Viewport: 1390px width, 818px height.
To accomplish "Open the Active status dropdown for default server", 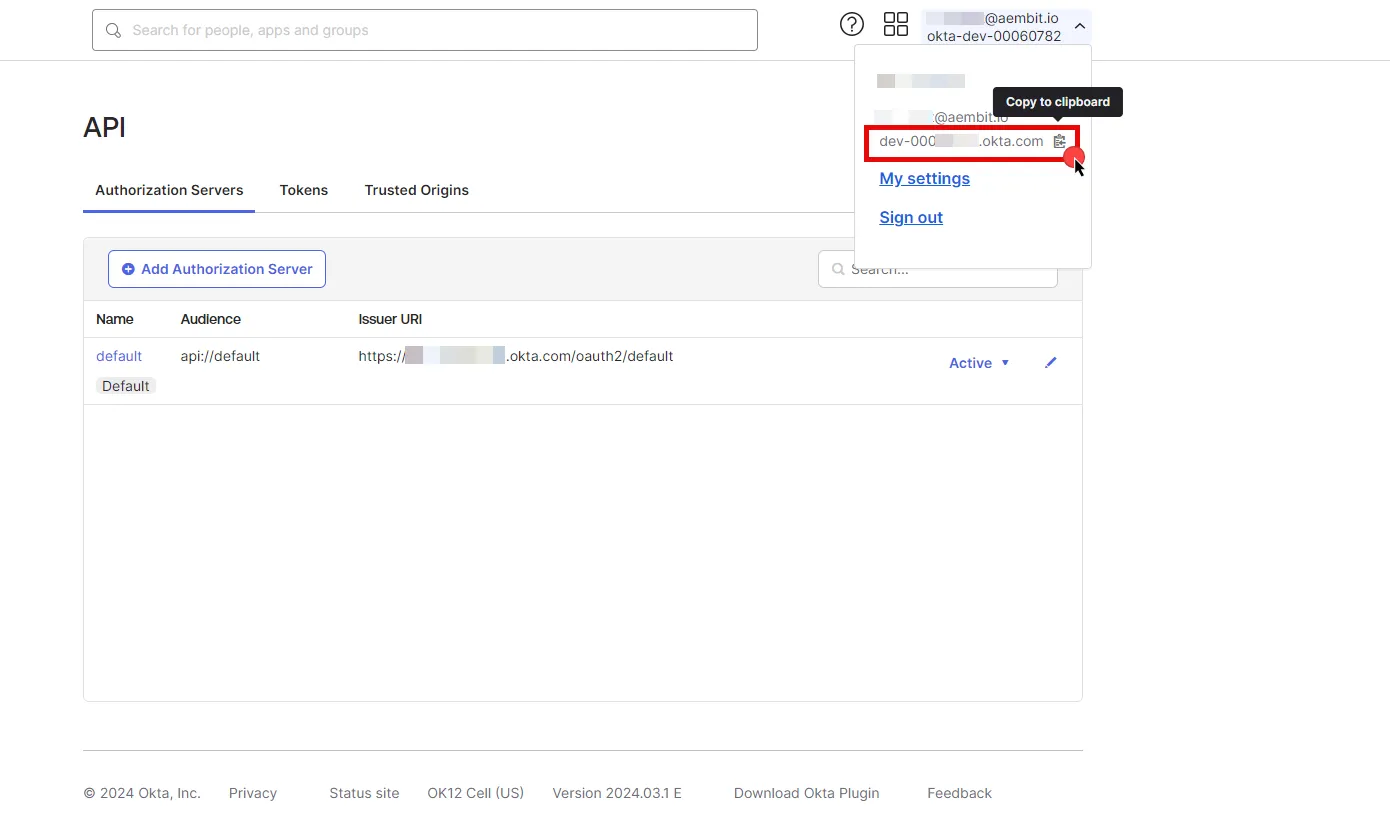I will coord(977,362).
